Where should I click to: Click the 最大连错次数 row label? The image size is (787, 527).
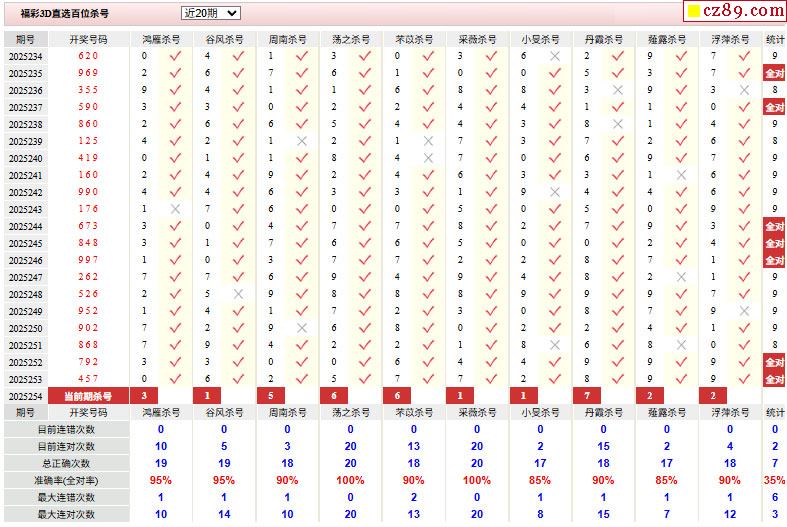click(66, 498)
